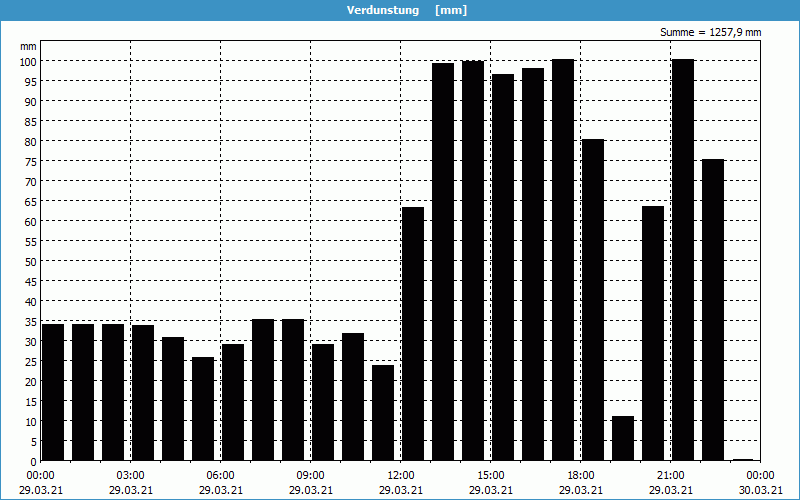The height and width of the screenshot is (500, 800).
Task: Click the y-axis value "100"
Action: coord(28,61)
